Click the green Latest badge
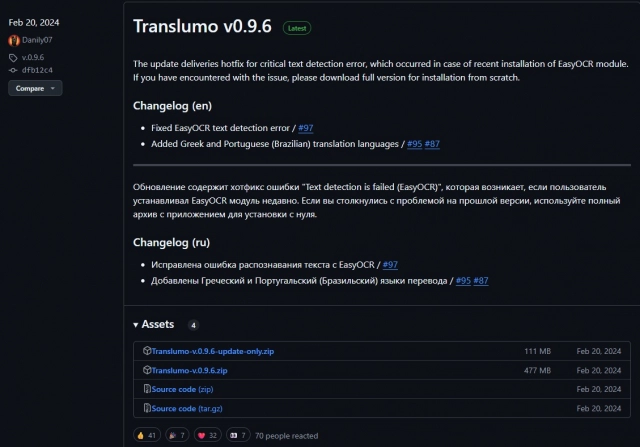The width and height of the screenshot is (640, 447). [297, 28]
